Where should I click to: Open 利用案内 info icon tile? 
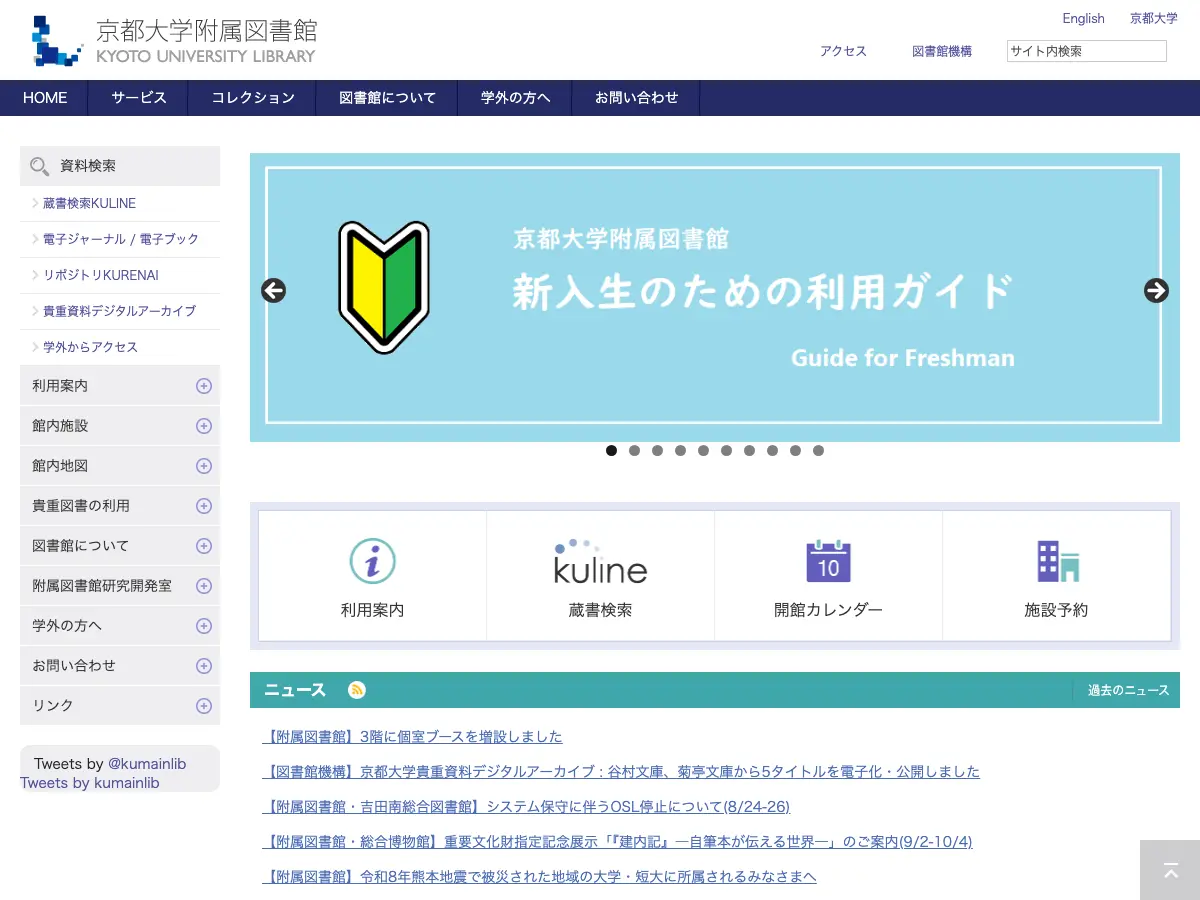[x=372, y=576]
